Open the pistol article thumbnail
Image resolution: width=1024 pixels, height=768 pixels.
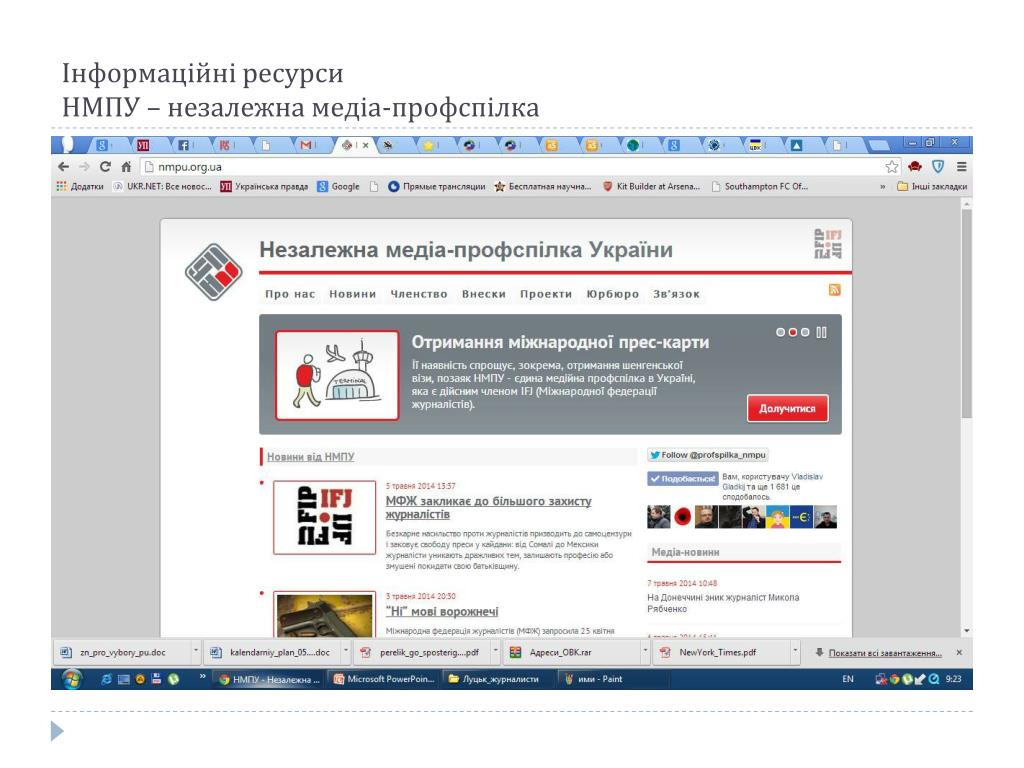[325, 615]
